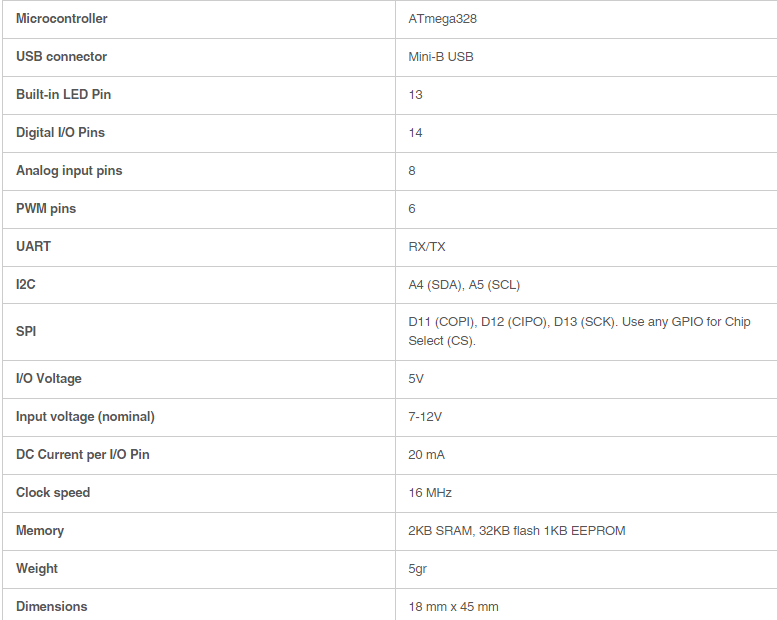Image resolution: width=777 pixels, height=620 pixels.
Task: Click the I/O Voltage label
Action: (49, 379)
